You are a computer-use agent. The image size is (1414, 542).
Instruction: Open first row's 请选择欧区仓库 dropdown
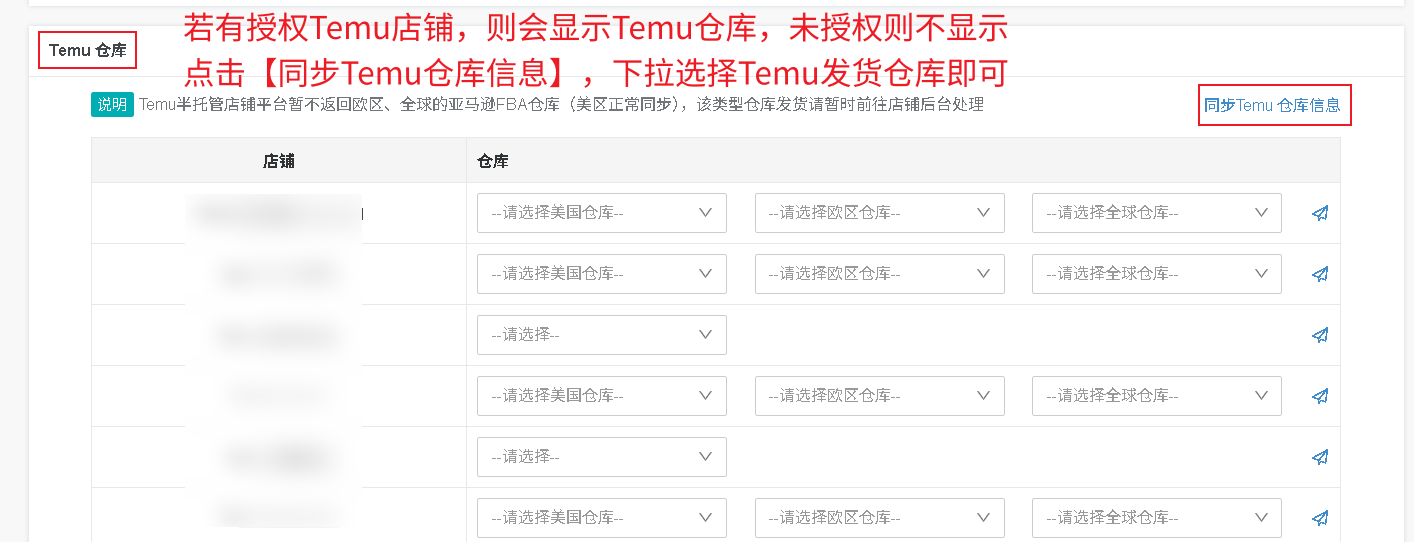(879, 213)
